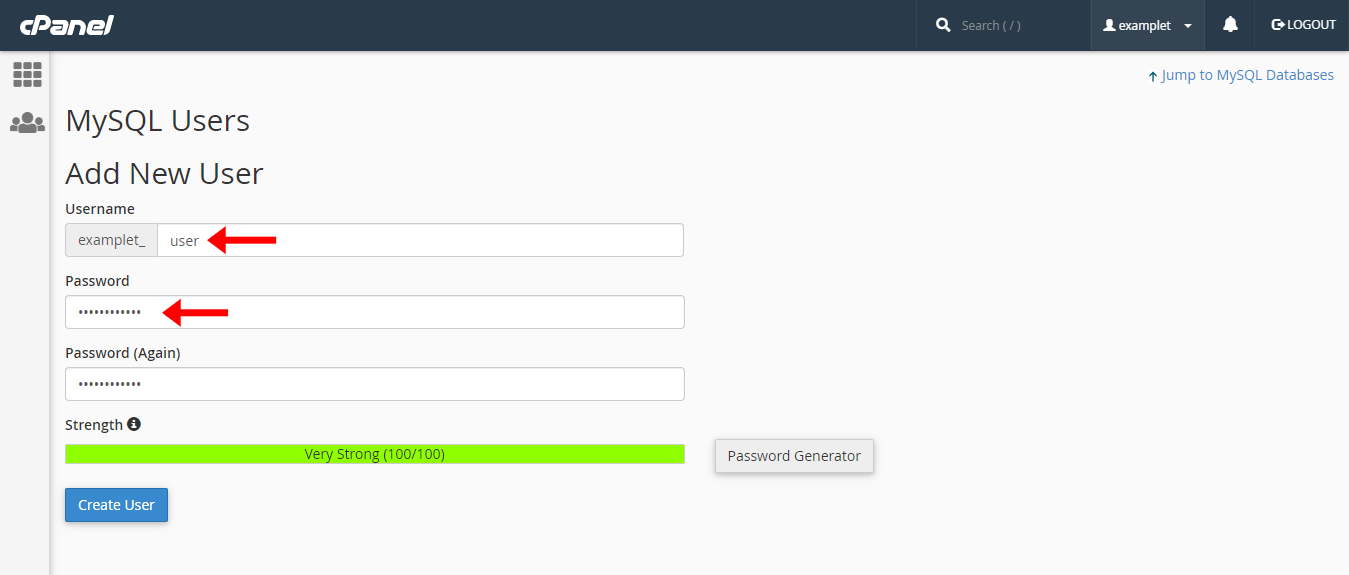
Task: Expand the examplet account dropdown arrow
Action: pos(1188,26)
